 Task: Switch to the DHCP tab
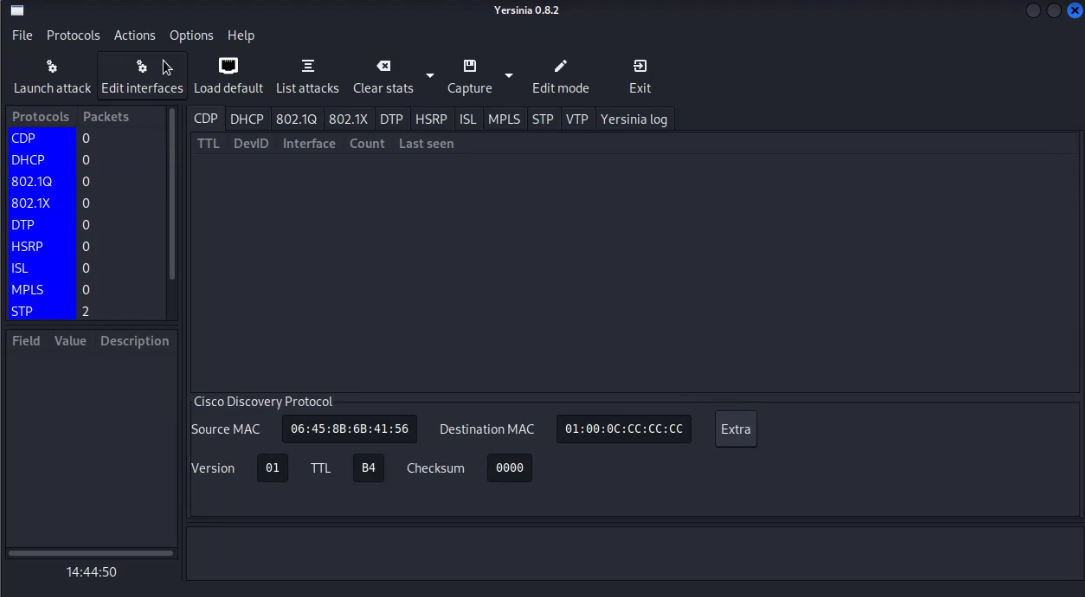[247, 119]
